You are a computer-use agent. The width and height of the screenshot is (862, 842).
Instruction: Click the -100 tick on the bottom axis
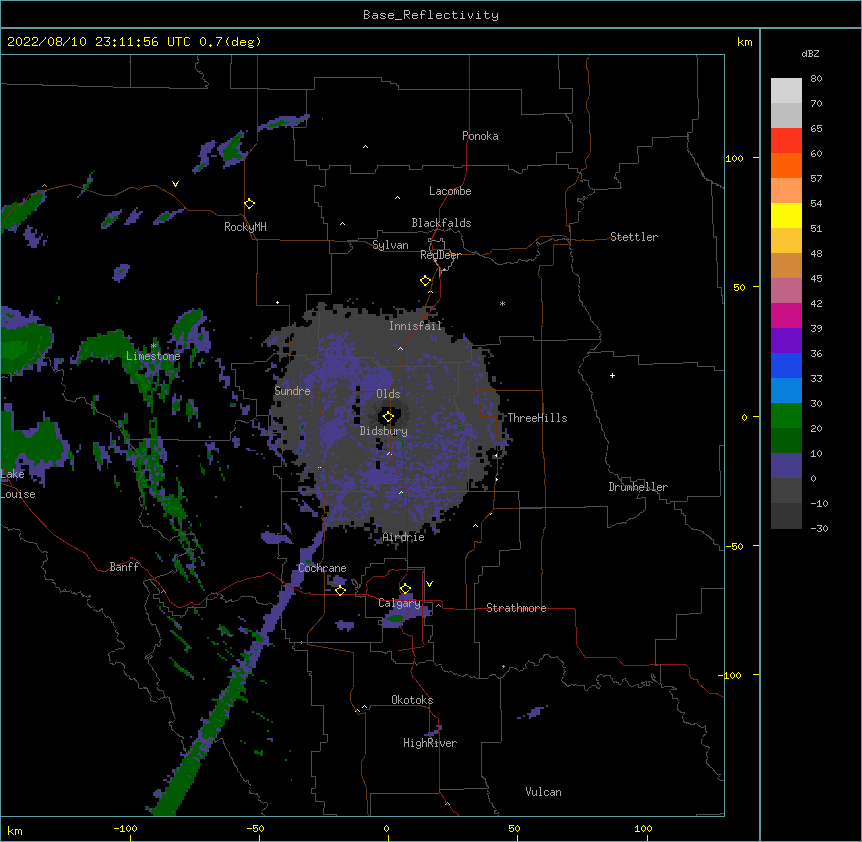[125, 828]
